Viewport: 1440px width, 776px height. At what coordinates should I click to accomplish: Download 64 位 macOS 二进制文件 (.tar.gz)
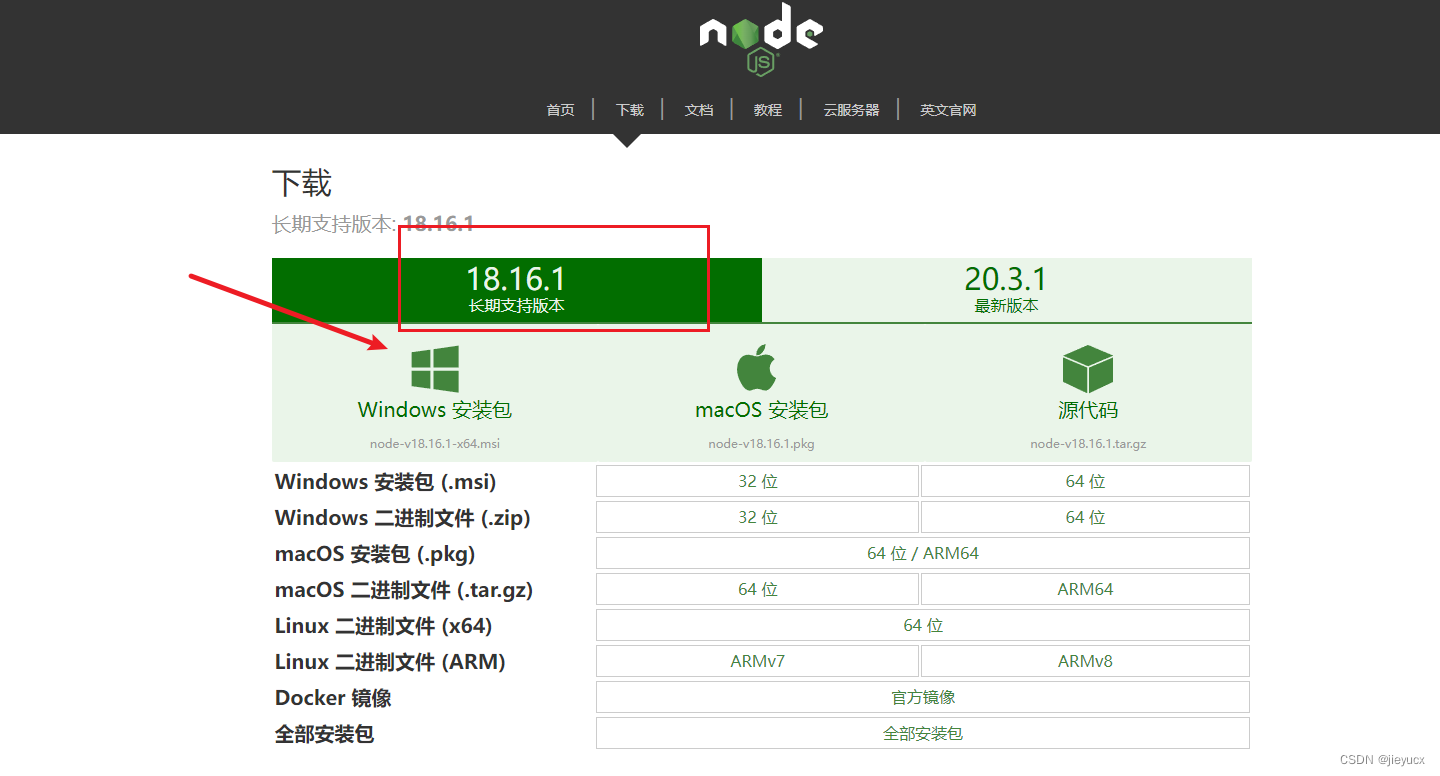click(757, 589)
